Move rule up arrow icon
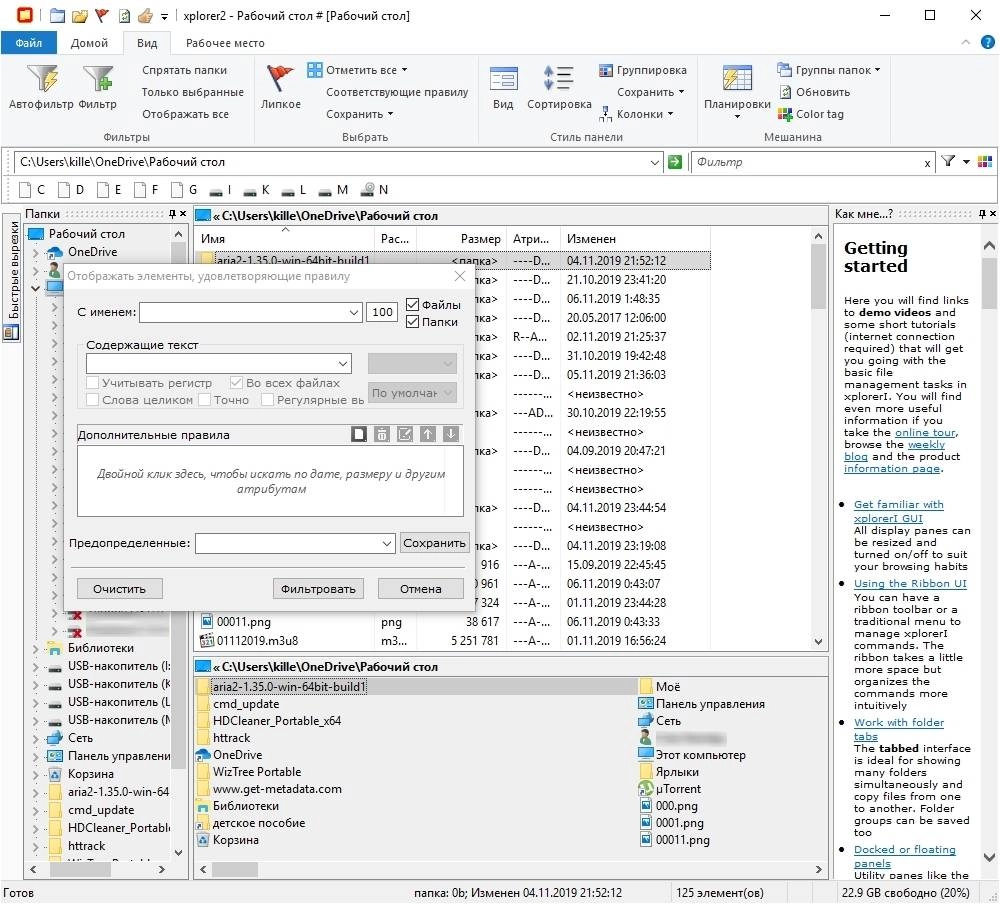 tap(427, 434)
